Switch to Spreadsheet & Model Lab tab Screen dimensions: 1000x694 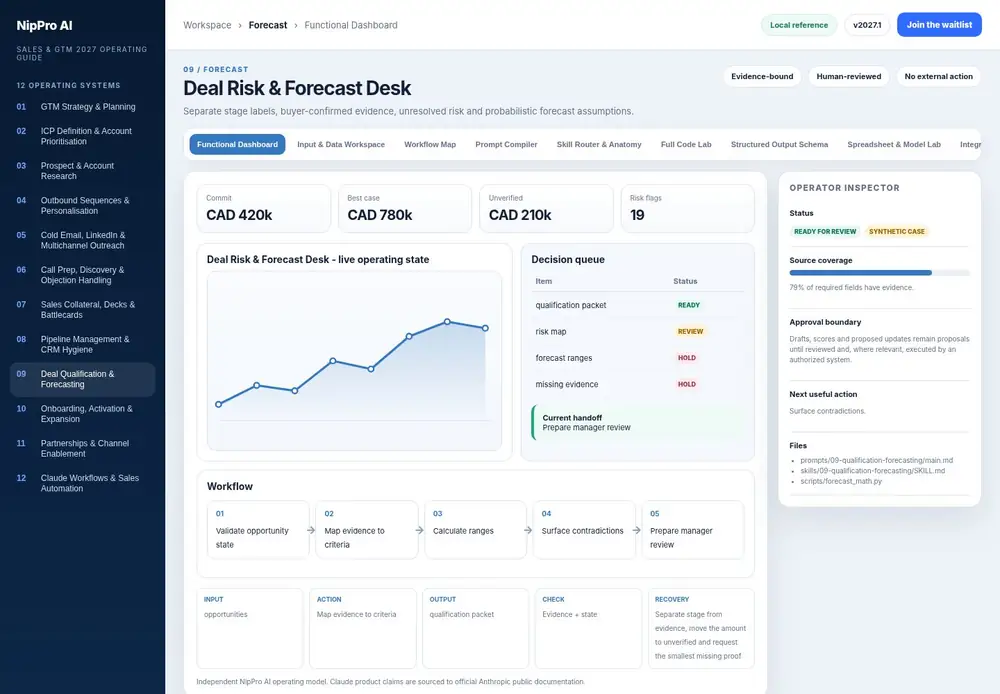893,144
